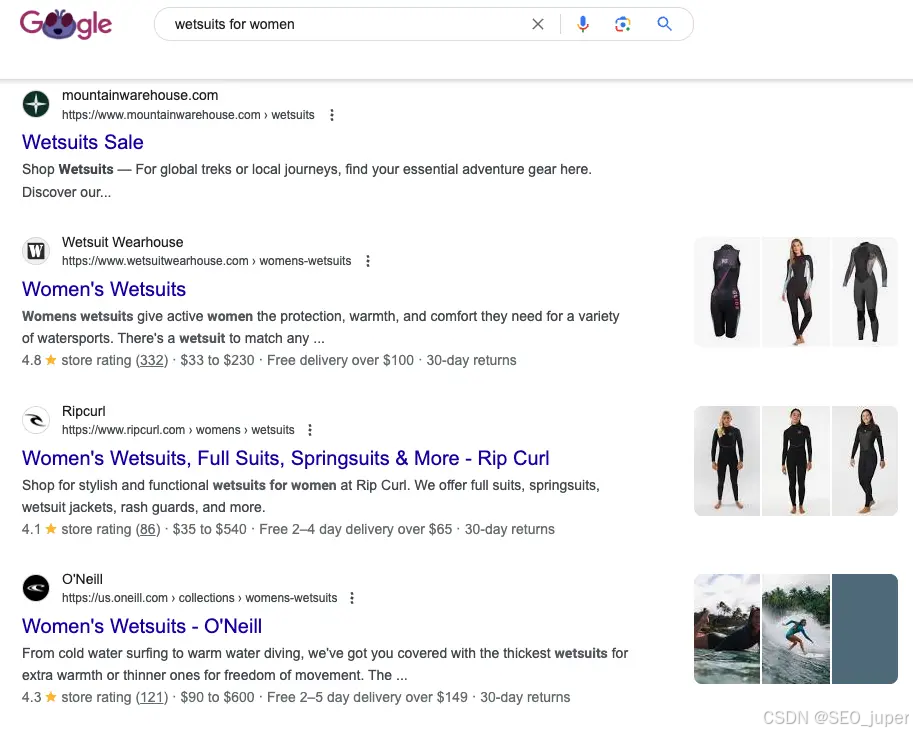This screenshot has height=733, width=913.
Task: Click the Google doodle logo
Action: [x=66, y=24]
